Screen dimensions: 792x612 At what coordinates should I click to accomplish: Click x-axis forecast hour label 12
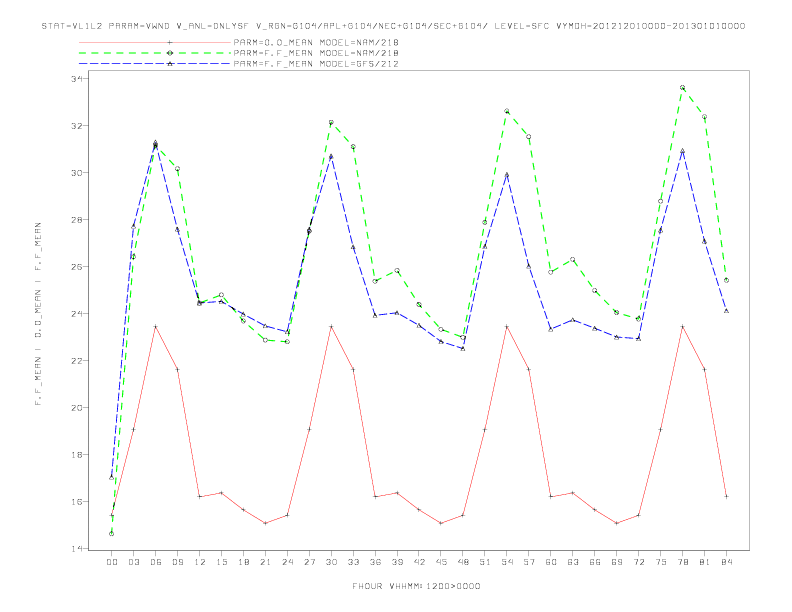(x=200, y=562)
